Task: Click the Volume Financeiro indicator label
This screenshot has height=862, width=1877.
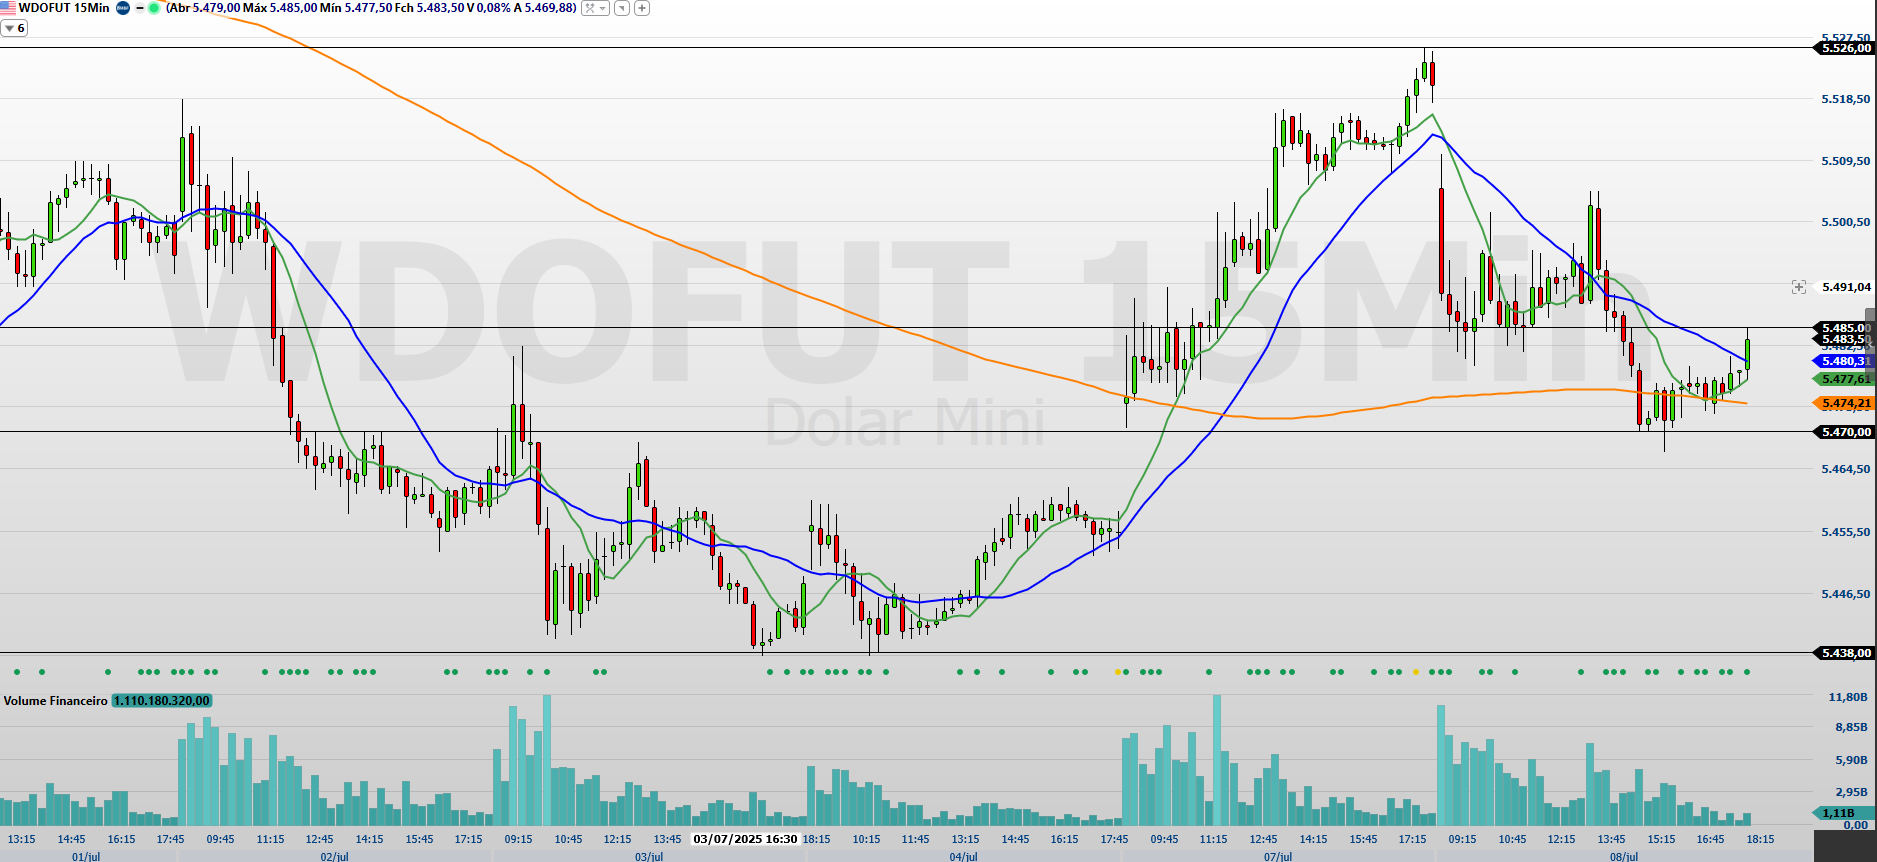Action: 56,701
